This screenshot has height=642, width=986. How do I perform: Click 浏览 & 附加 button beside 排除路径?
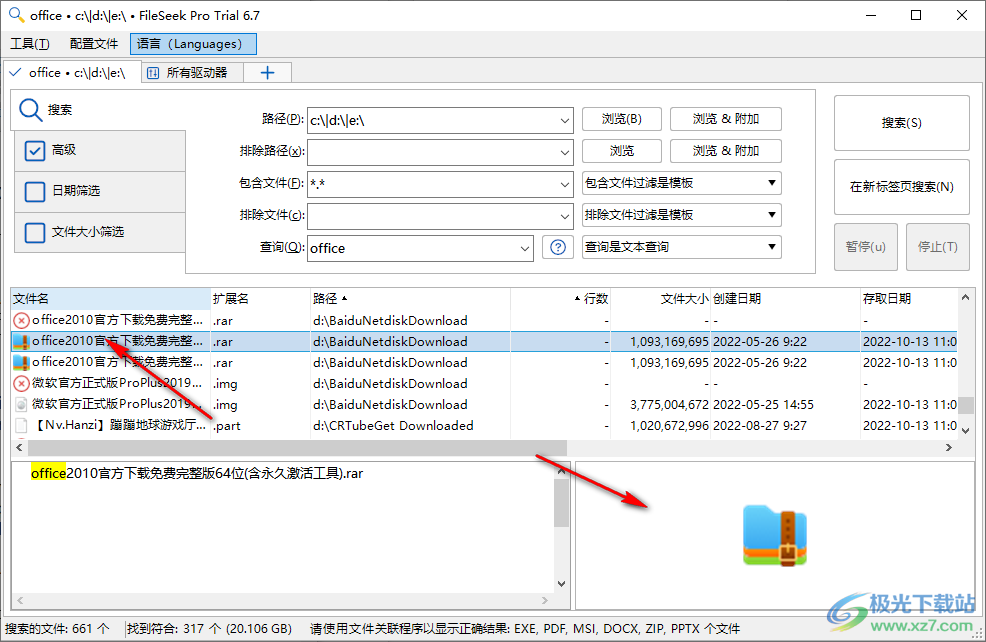(726, 151)
